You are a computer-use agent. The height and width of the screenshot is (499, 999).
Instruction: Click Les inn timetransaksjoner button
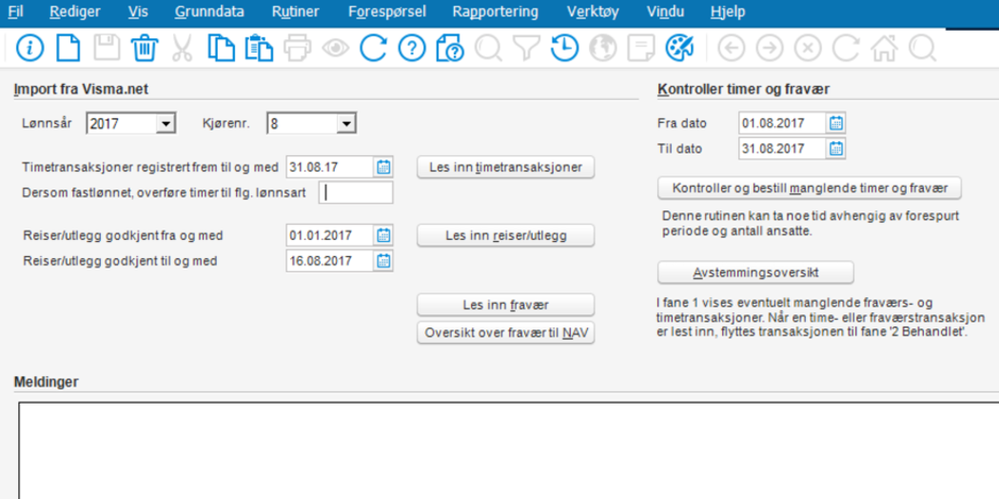505,168
